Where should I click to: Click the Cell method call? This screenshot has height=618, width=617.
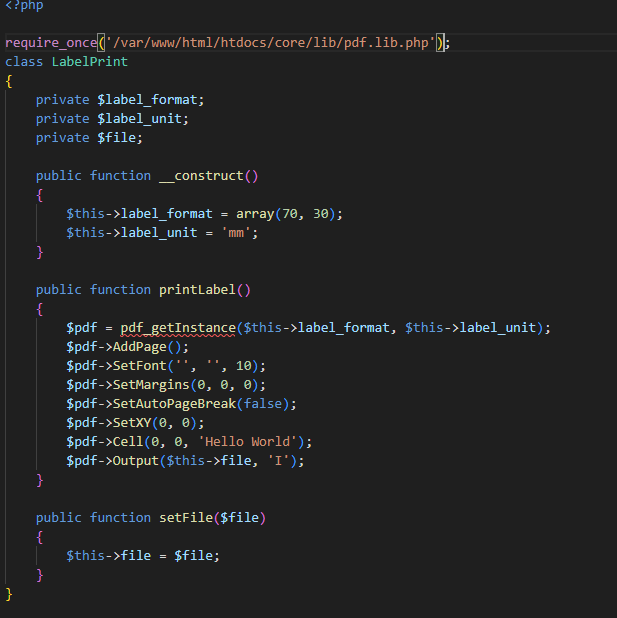(x=128, y=441)
